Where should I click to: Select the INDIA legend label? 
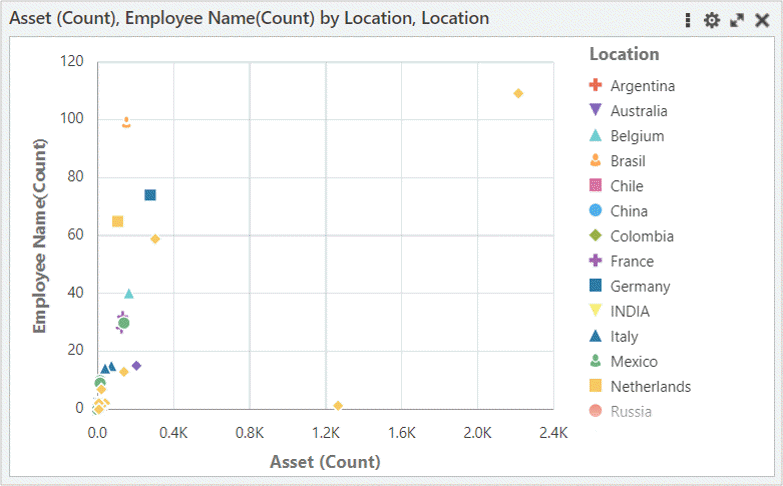point(630,311)
